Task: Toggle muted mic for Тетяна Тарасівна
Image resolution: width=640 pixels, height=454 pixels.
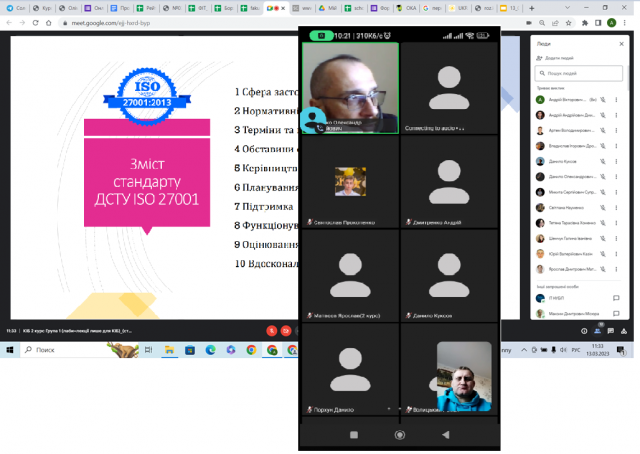Action: pos(603,223)
